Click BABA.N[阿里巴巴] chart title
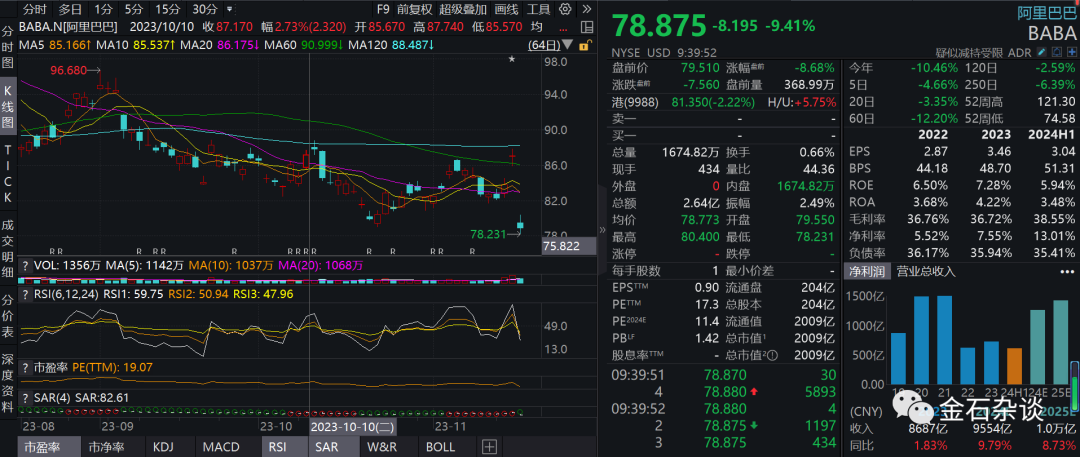1080x457 pixels. click(x=68, y=28)
